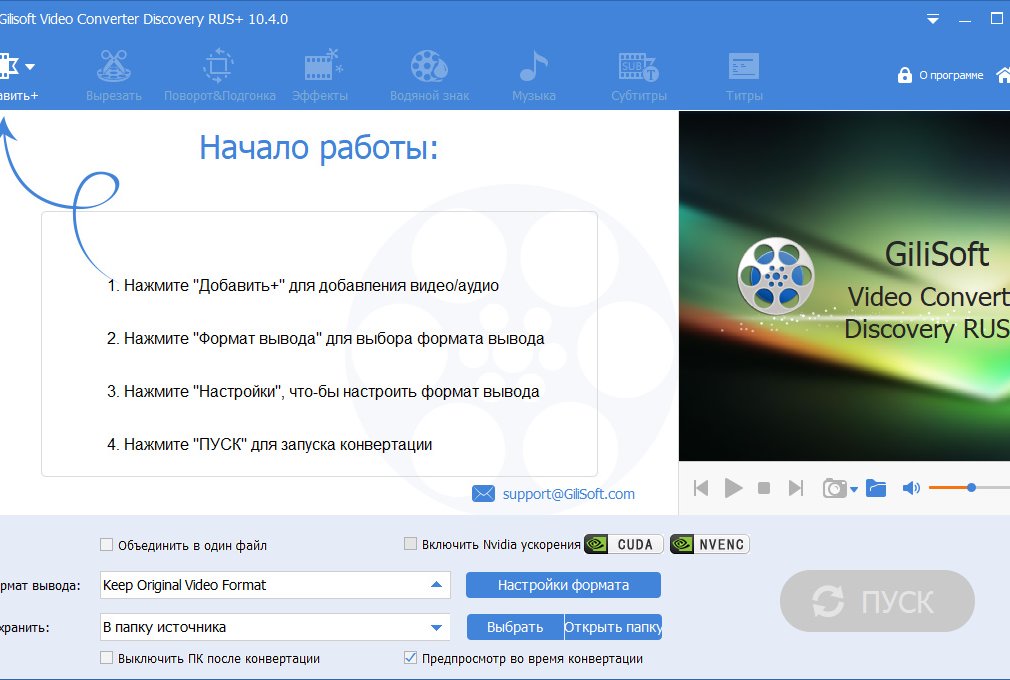Go to the home page icon
Screen dimensions: 1010x680
coord(1004,75)
